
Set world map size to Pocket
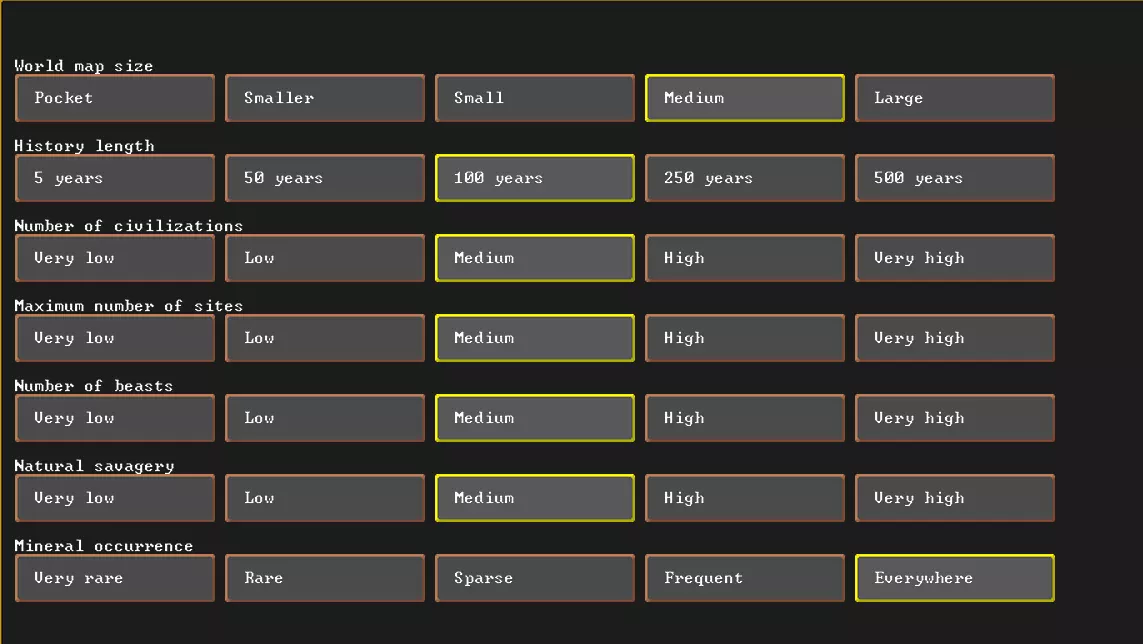[x=115, y=98]
